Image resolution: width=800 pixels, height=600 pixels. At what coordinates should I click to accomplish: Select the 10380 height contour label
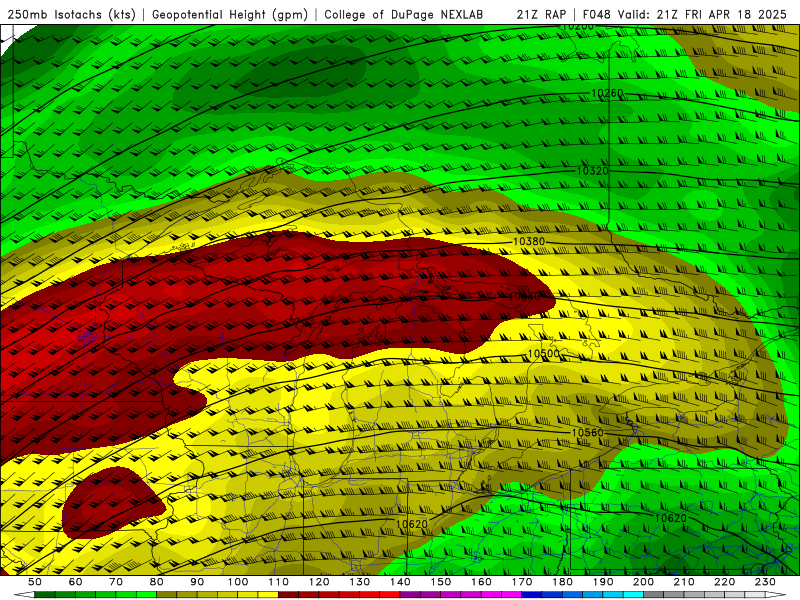[529, 241]
